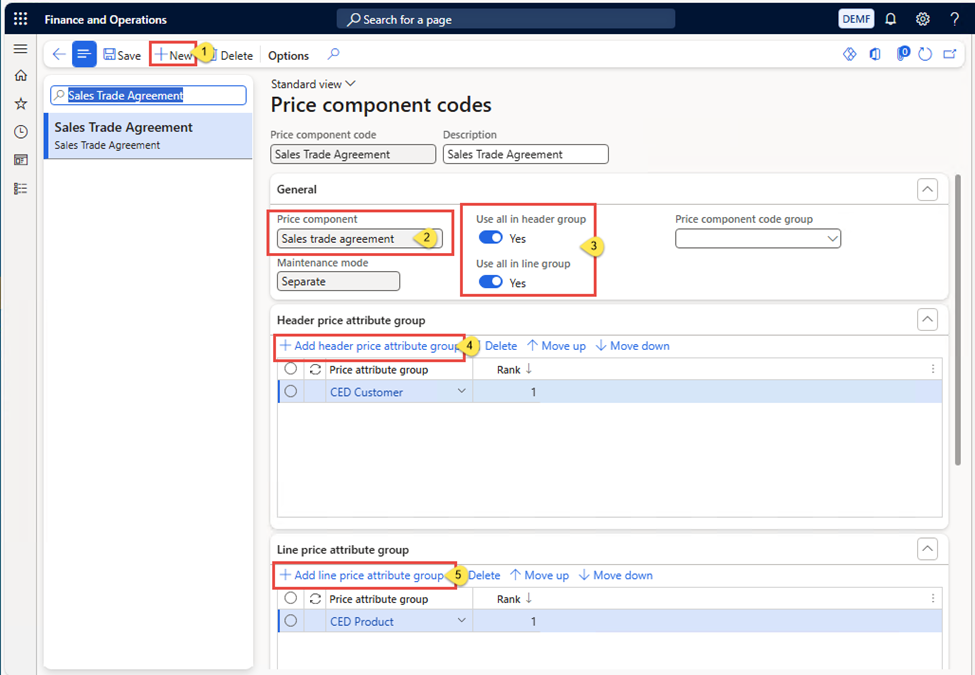Click the Maintenance mode field
Viewport: 975px width, 675px height.
point(338,282)
